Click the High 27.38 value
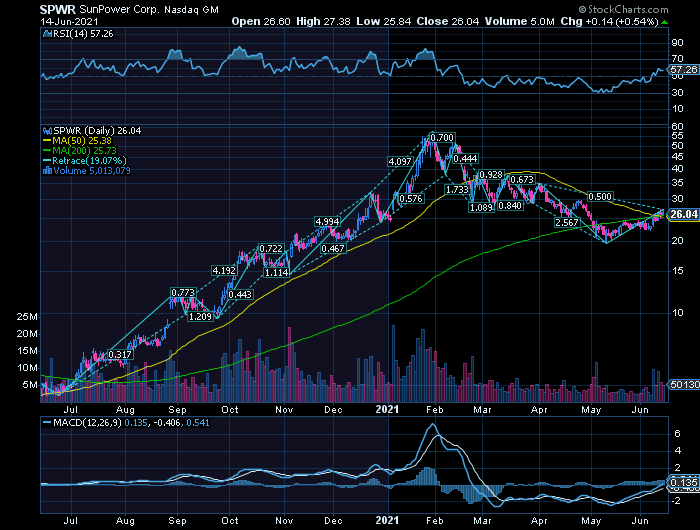Image resolution: width=700 pixels, height=530 pixels. coord(323,21)
